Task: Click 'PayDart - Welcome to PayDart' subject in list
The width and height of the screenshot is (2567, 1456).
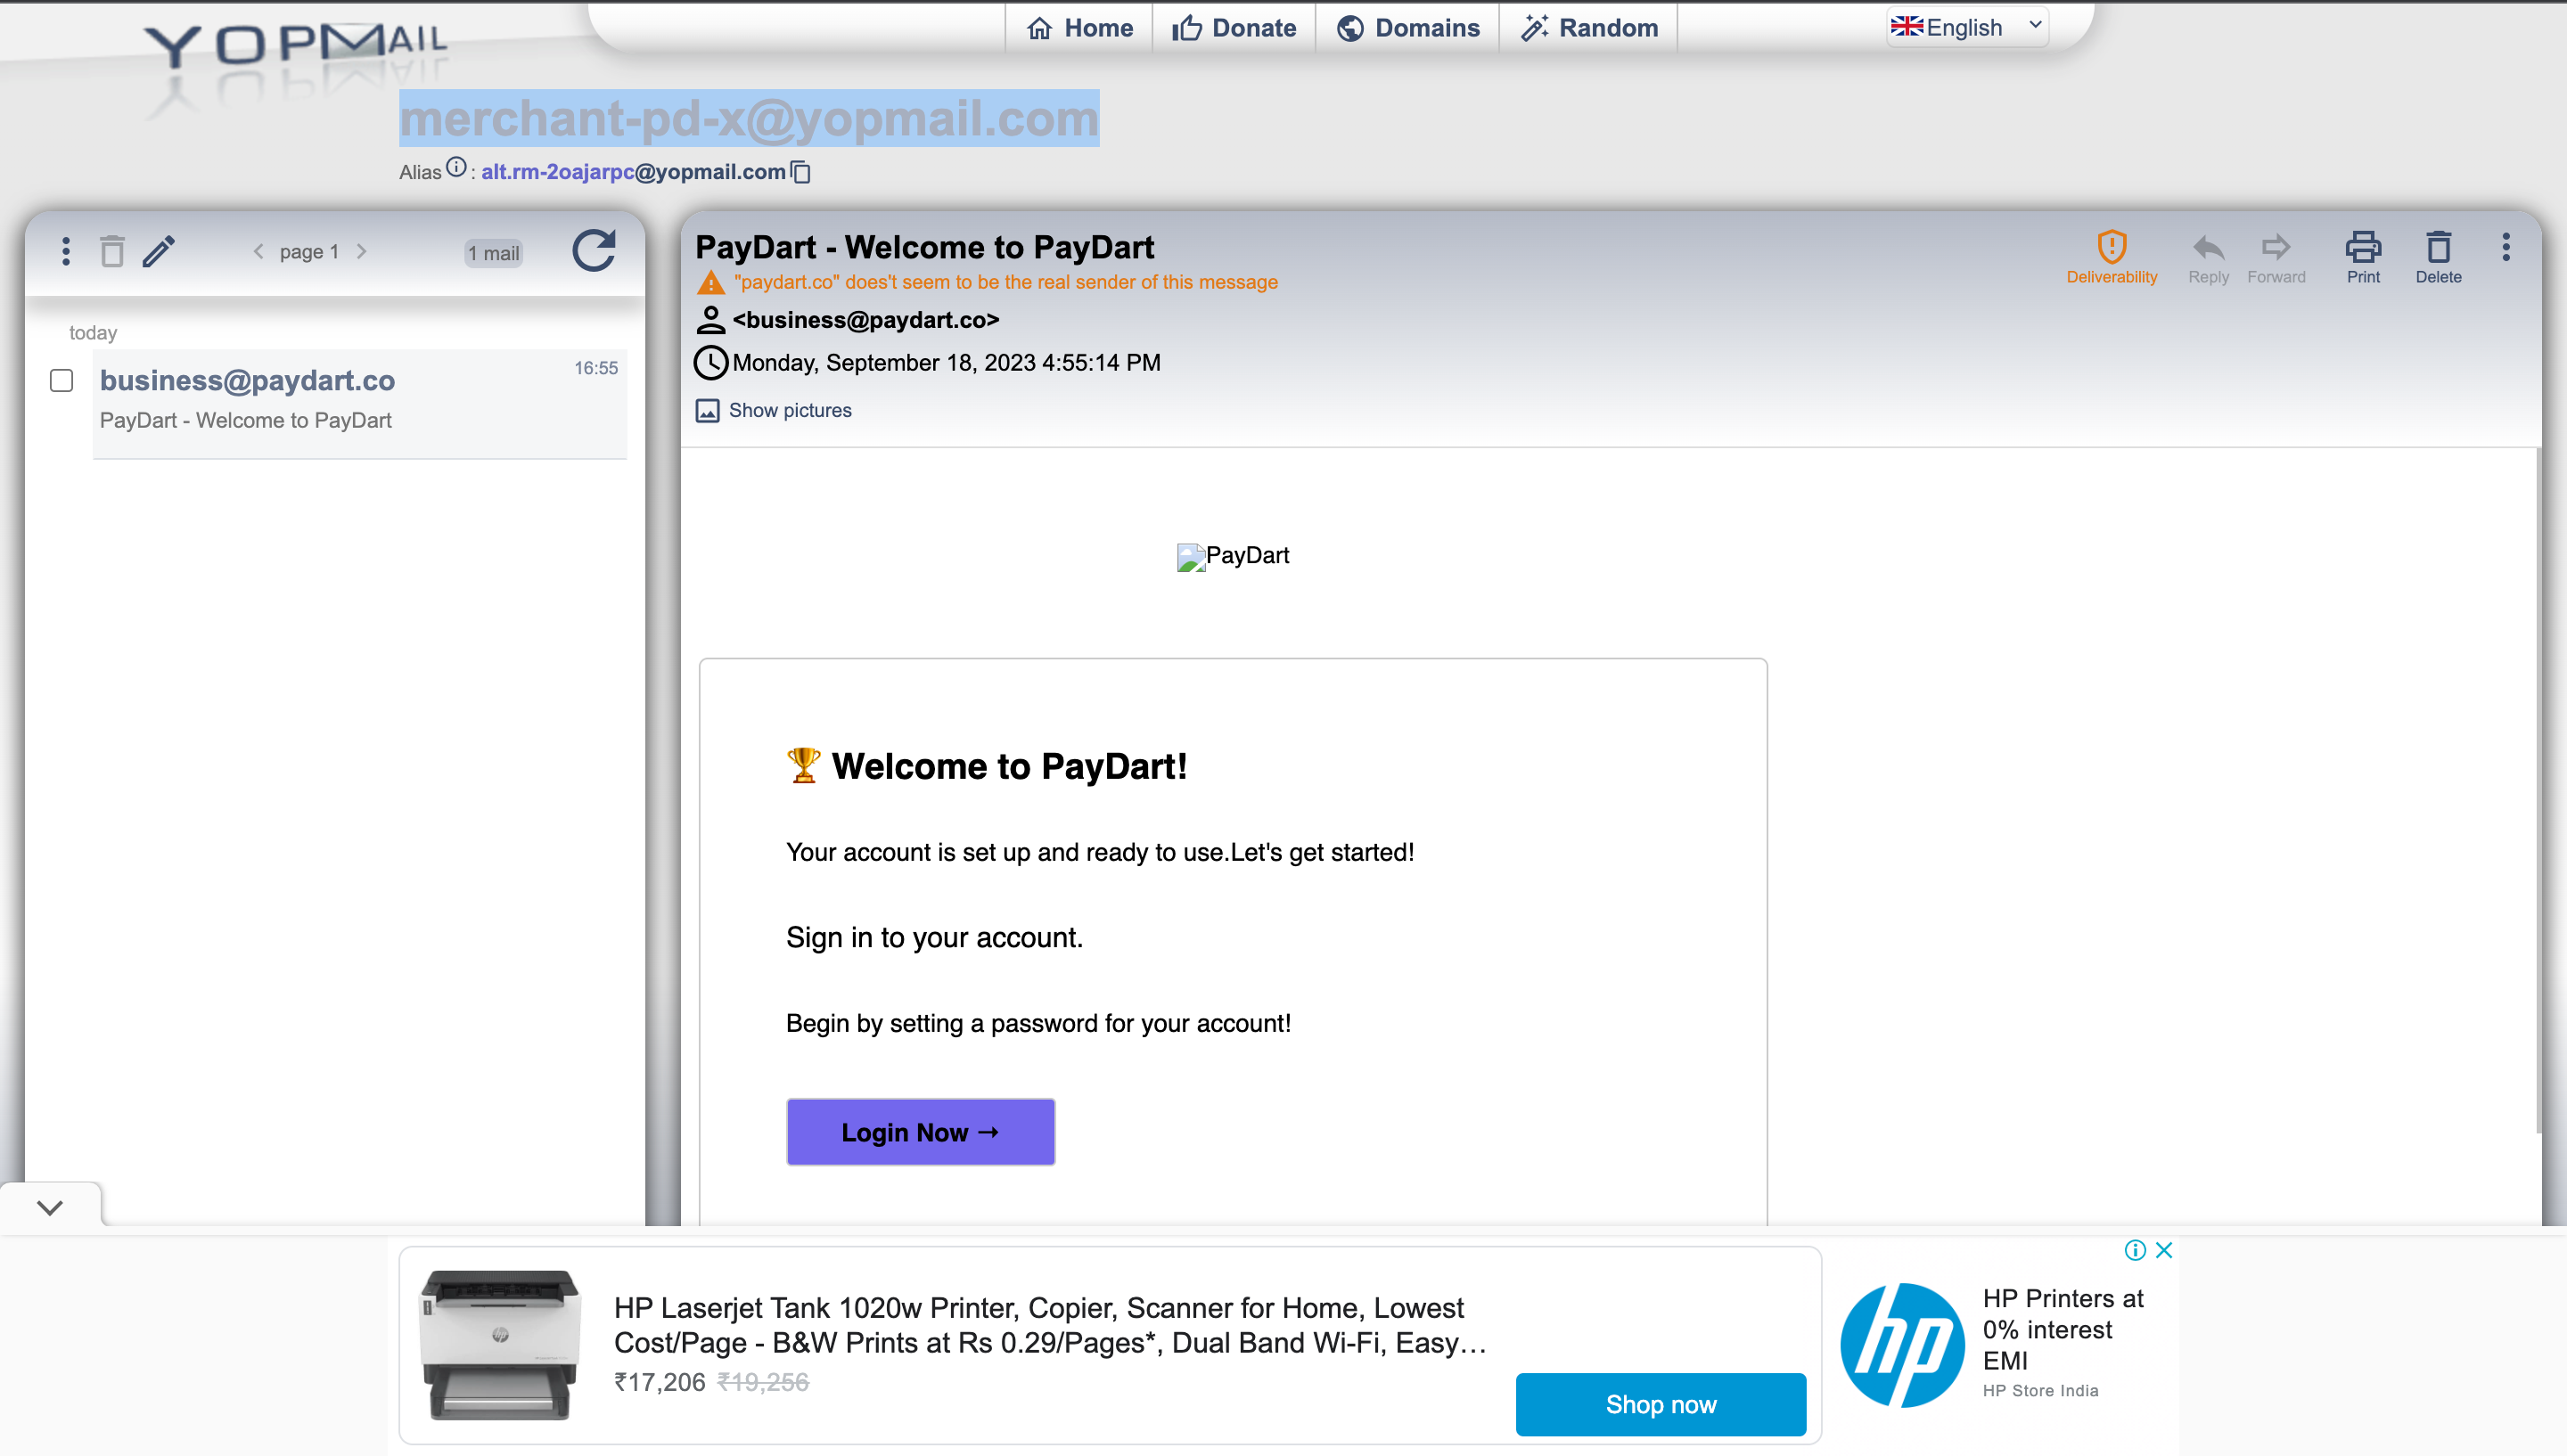Action: (245, 421)
